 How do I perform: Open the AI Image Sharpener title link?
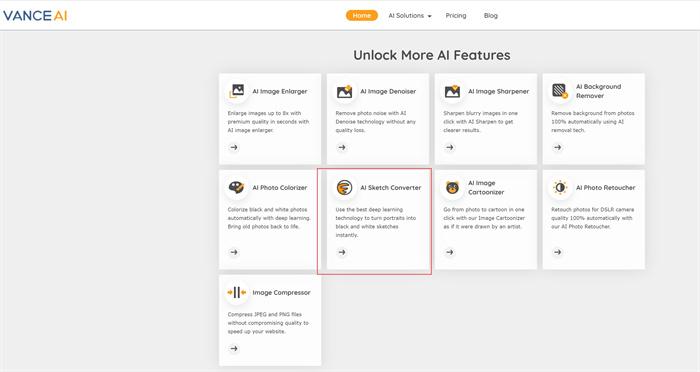[499, 92]
